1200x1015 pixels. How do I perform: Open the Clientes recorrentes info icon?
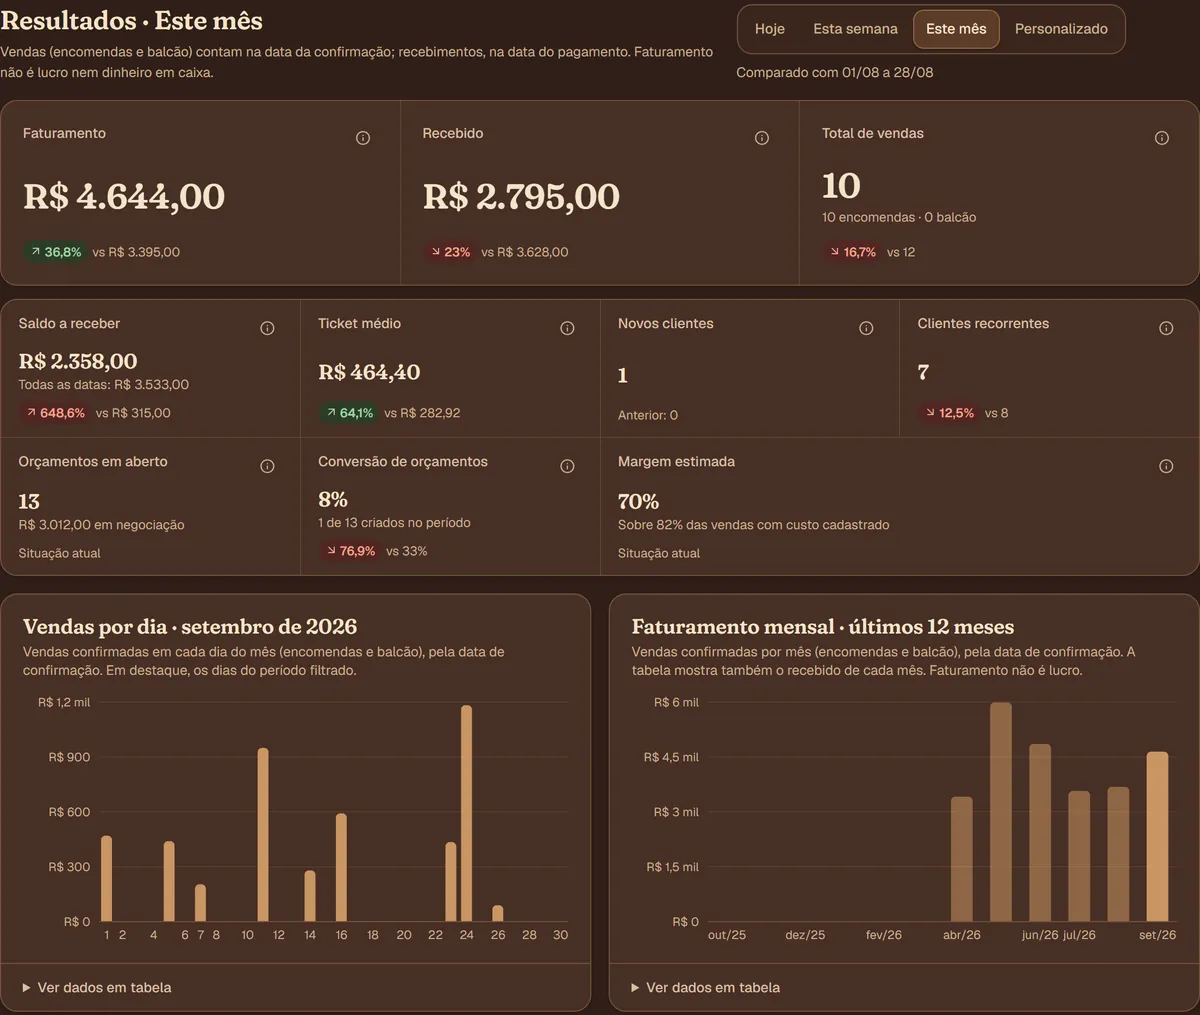click(x=1166, y=328)
